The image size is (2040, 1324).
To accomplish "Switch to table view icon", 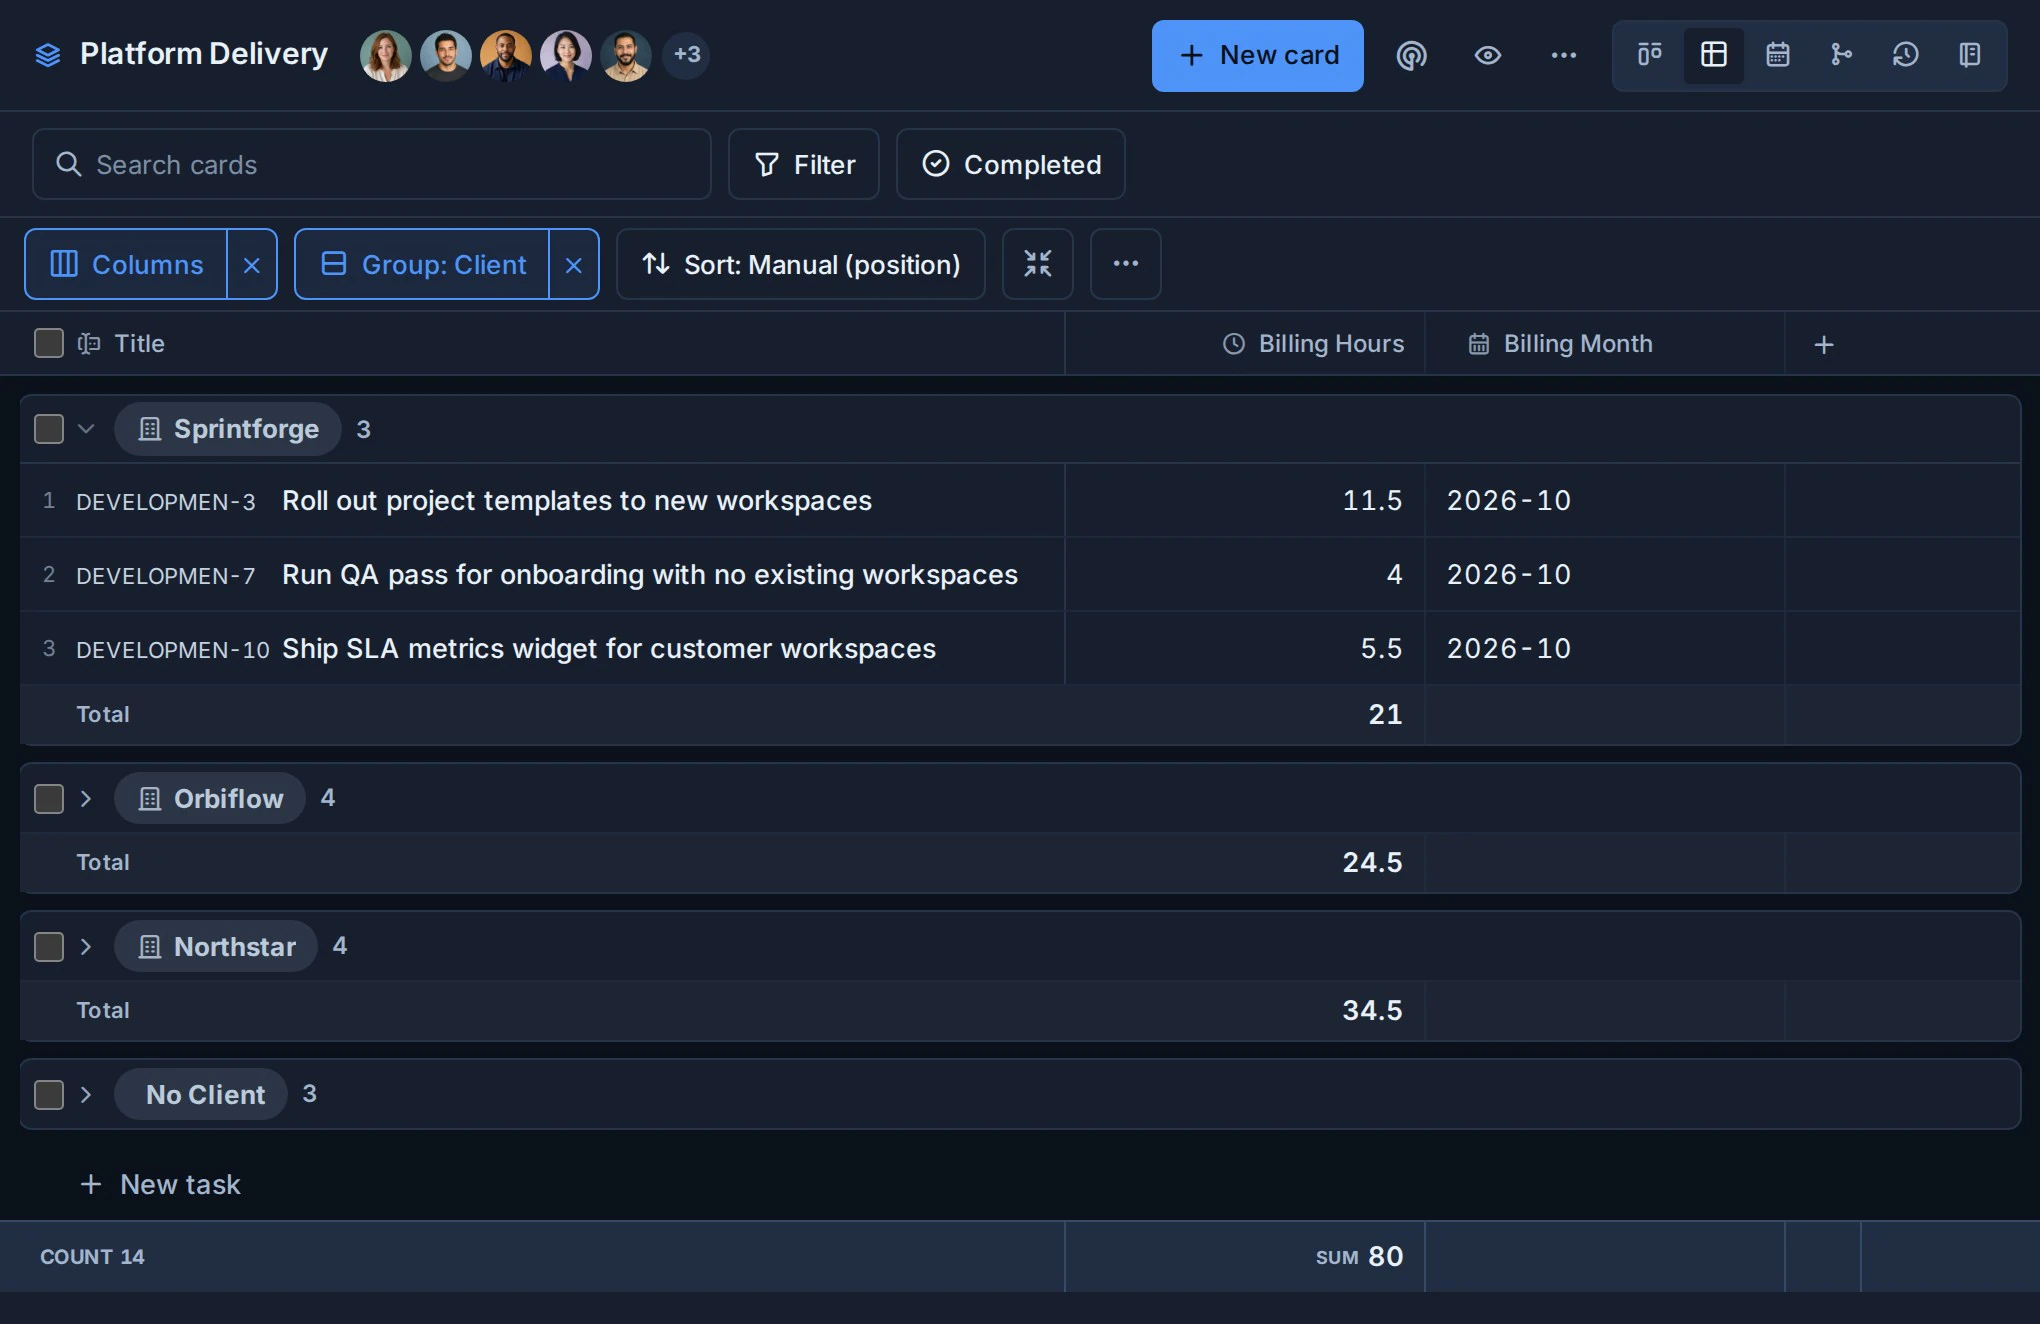I will 1714,55.
